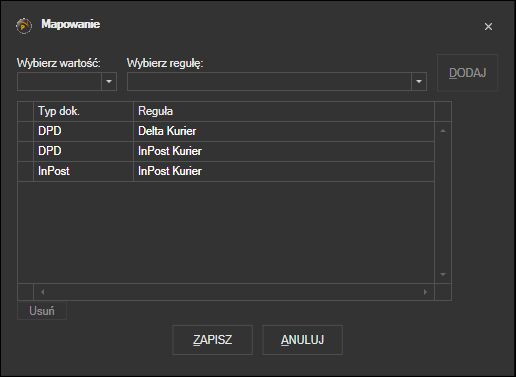Click inside the Wybierz wartość combo field
Screen dimensions: 516x377
click(59, 81)
